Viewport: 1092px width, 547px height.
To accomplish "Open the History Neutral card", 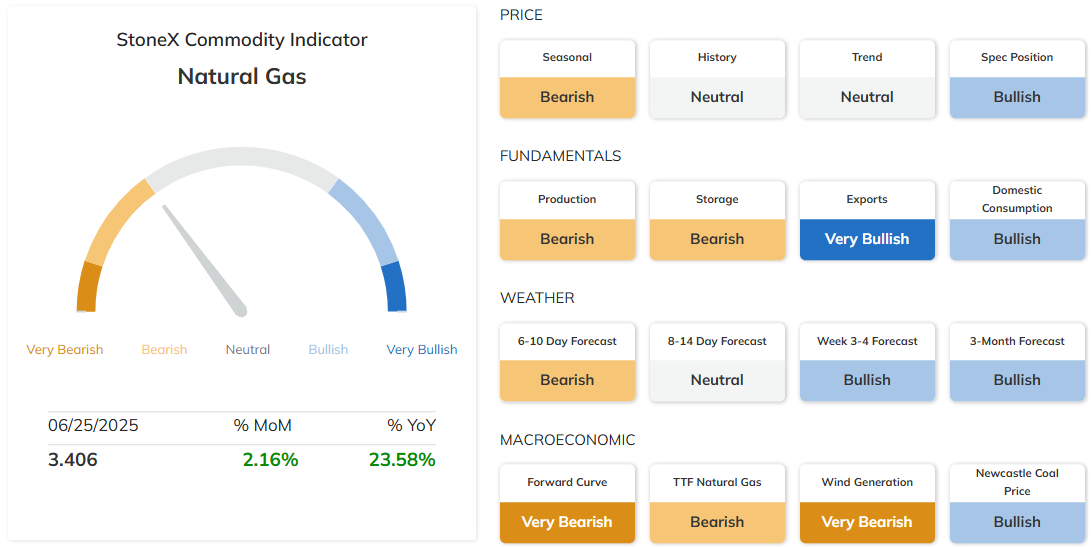I will (717, 79).
